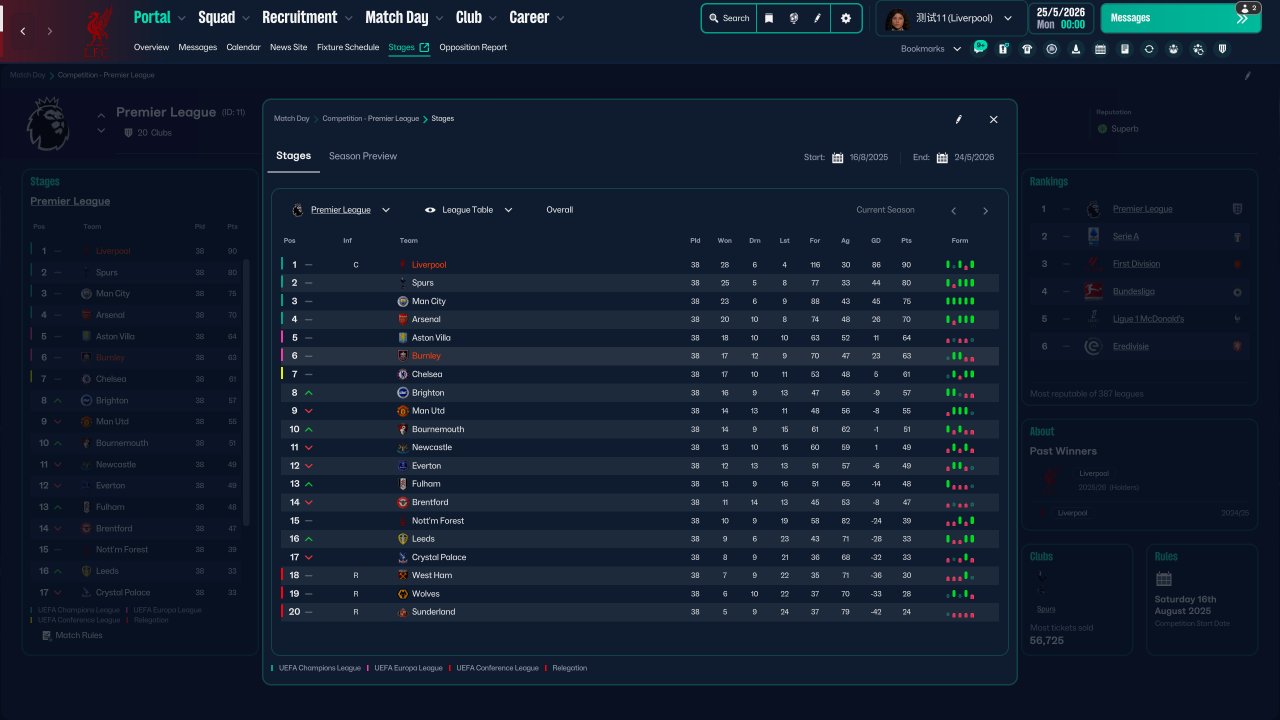Open the Sunderland team row link
The width and height of the screenshot is (1280, 720).
433,612
